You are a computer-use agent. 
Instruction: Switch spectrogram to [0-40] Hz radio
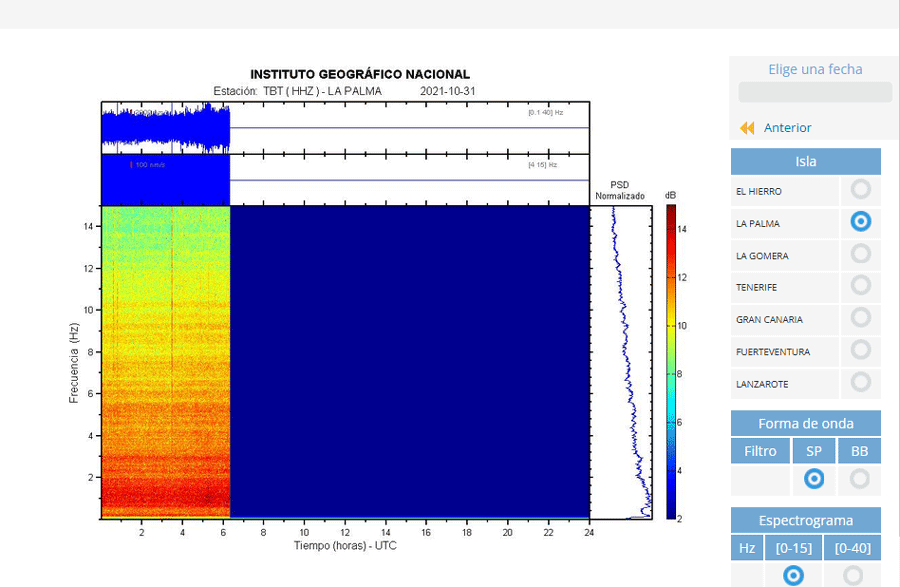(x=852, y=575)
